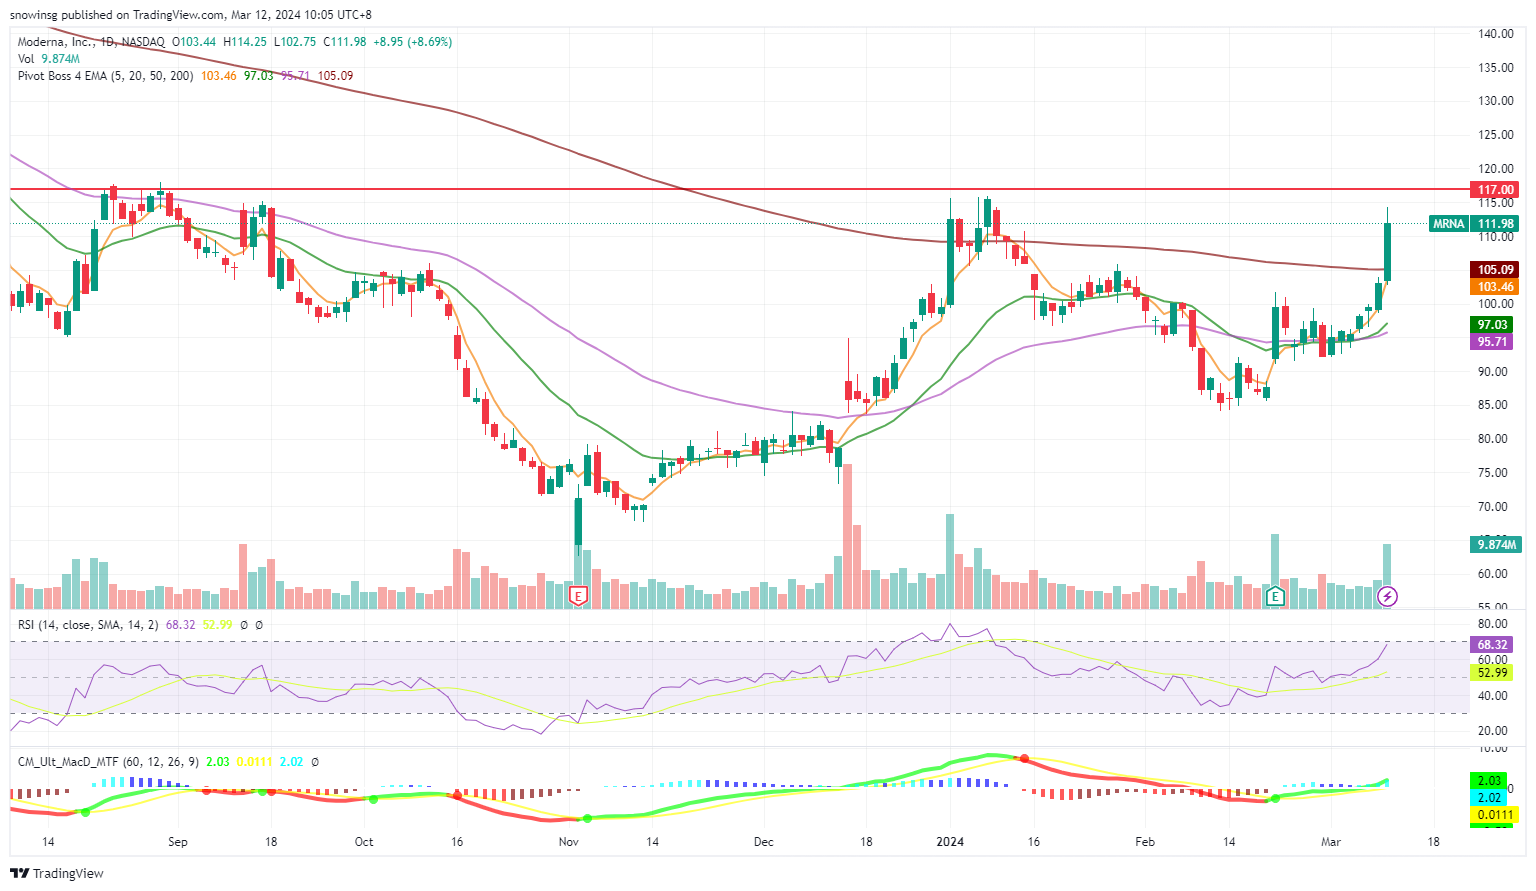Click the Nov label on time axis
Viewport: 1536px width, 891px height.
(x=569, y=842)
